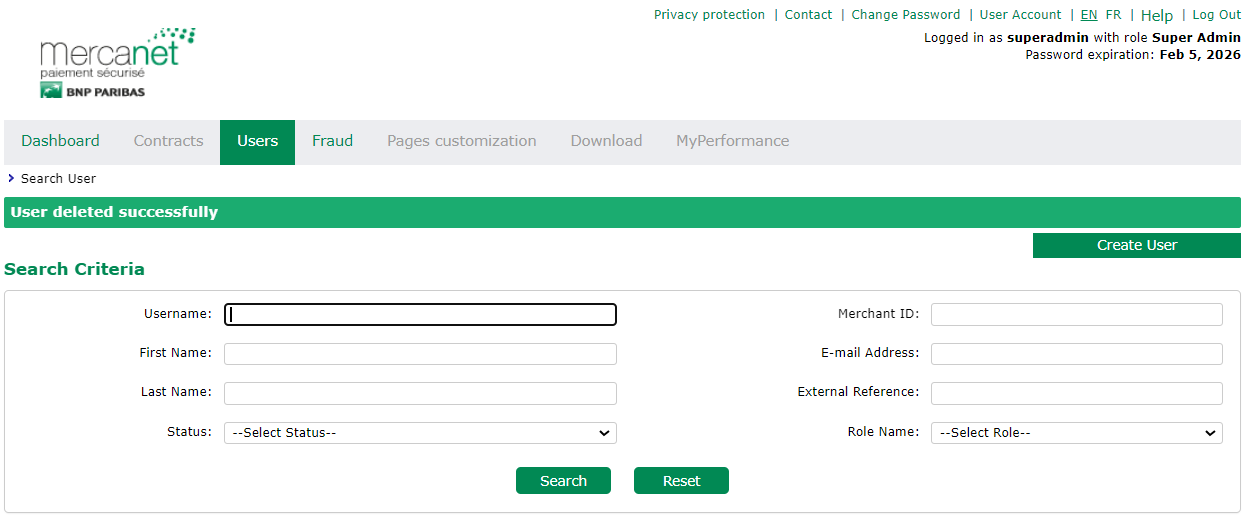The height and width of the screenshot is (519, 1247).
Task: Click the breadcrumb arrow before Search User
Action: [x=11, y=179]
